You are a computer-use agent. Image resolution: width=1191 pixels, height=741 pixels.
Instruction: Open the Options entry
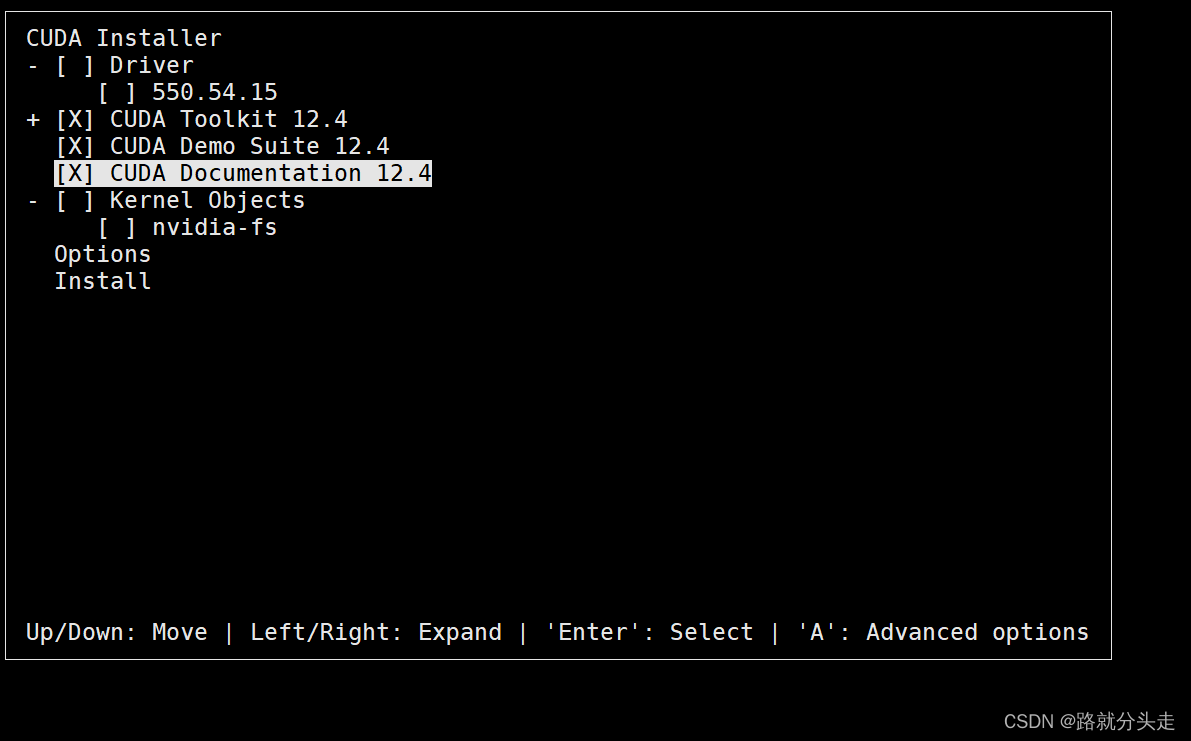[x=102, y=255]
